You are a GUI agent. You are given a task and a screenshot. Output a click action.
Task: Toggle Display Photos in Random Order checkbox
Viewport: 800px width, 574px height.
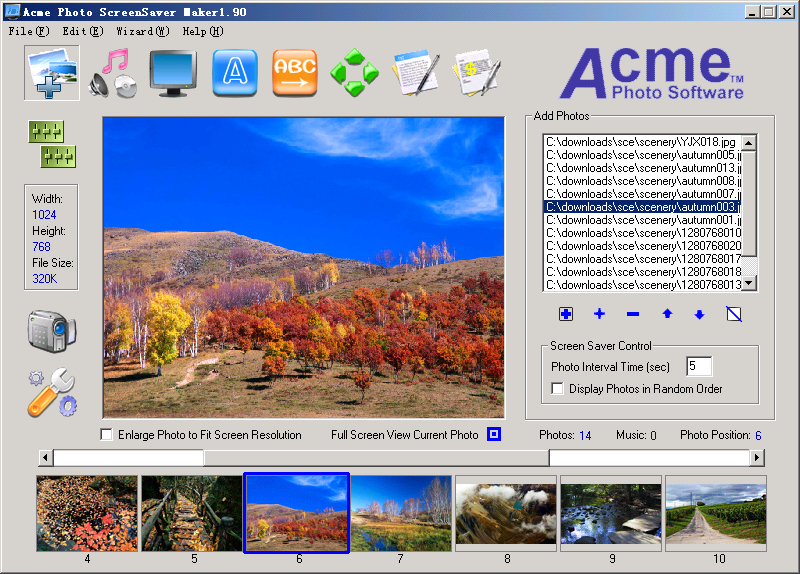click(558, 389)
